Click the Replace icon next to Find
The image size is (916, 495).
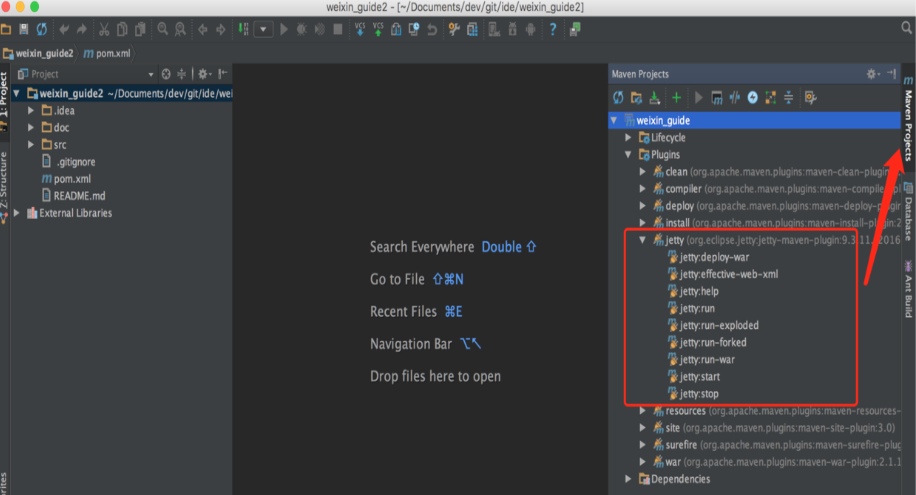click(x=181, y=29)
